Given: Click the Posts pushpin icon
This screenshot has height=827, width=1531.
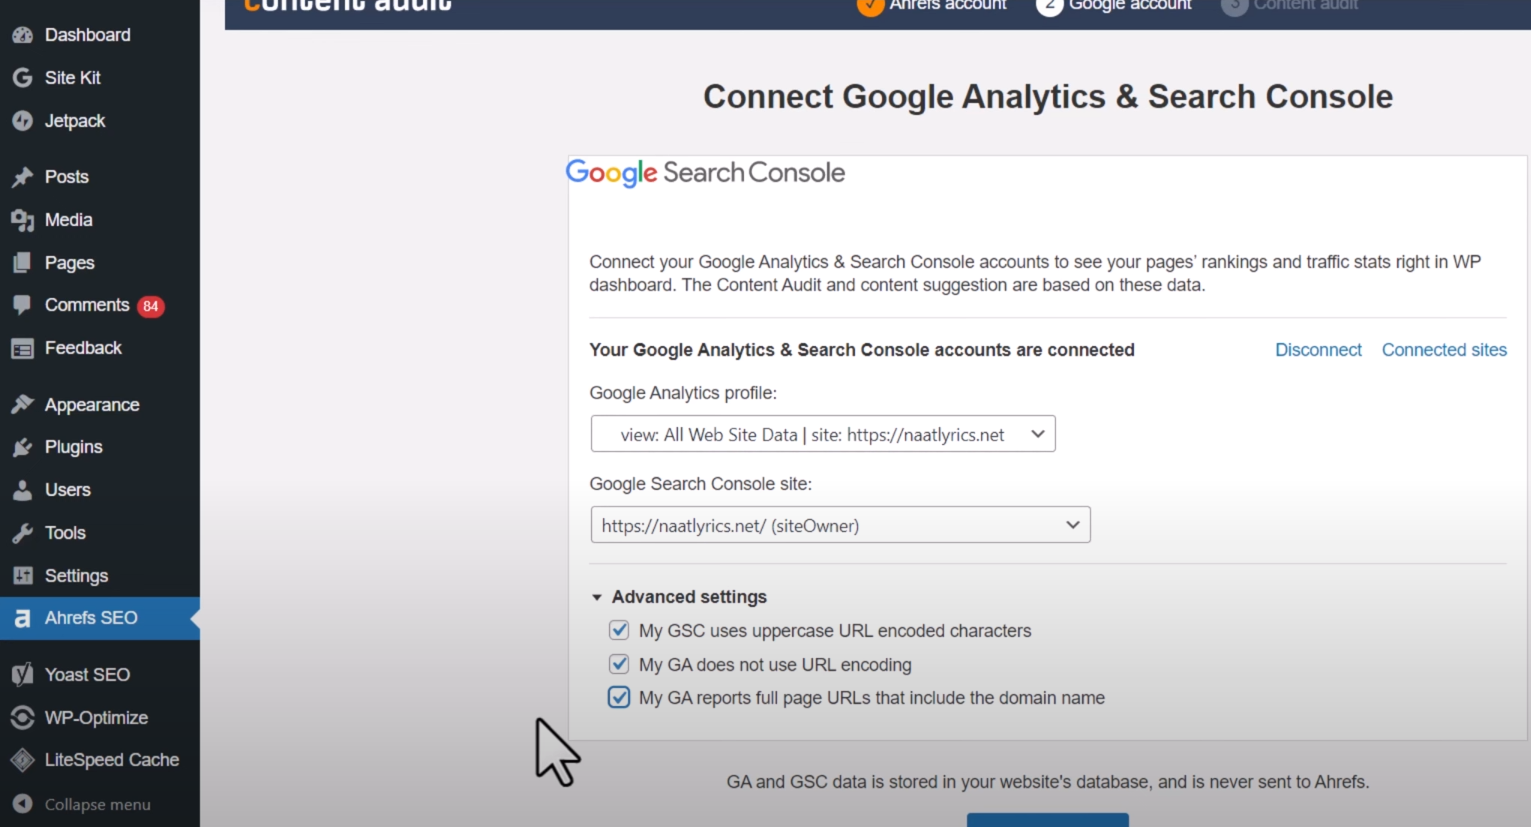Looking at the screenshot, I should (x=22, y=177).
